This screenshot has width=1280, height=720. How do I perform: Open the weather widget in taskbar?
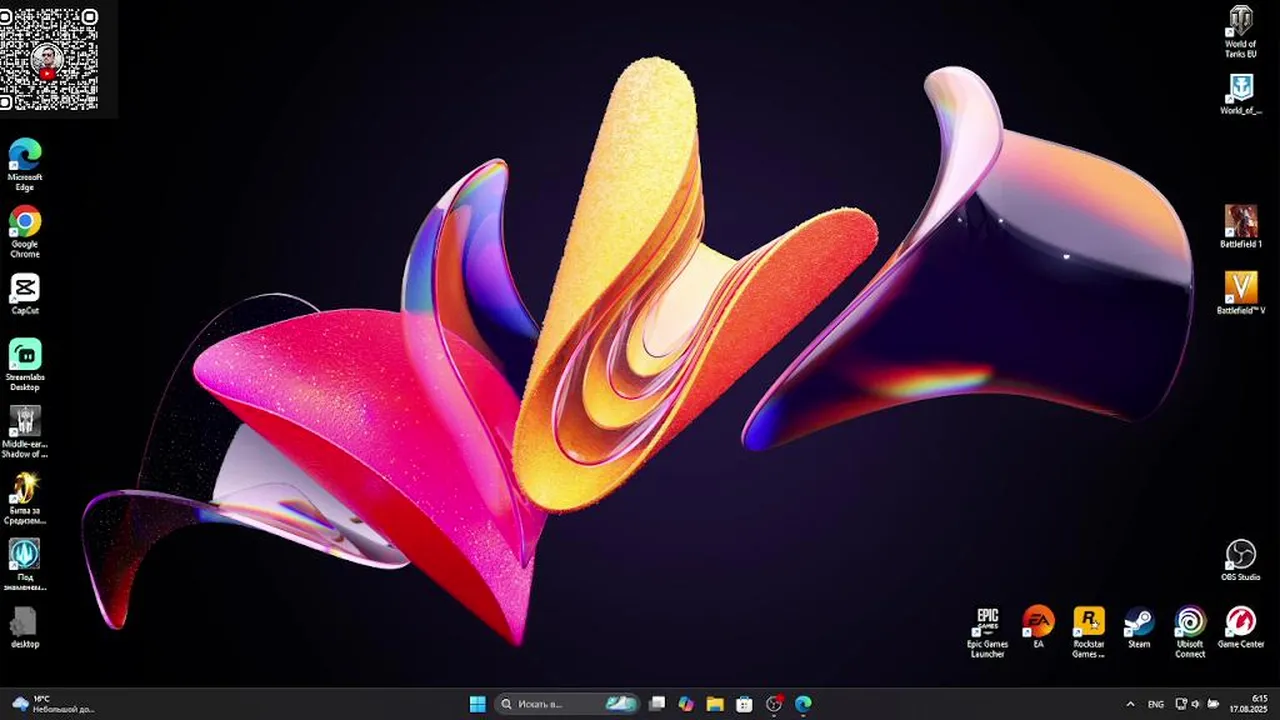point(52,704)
